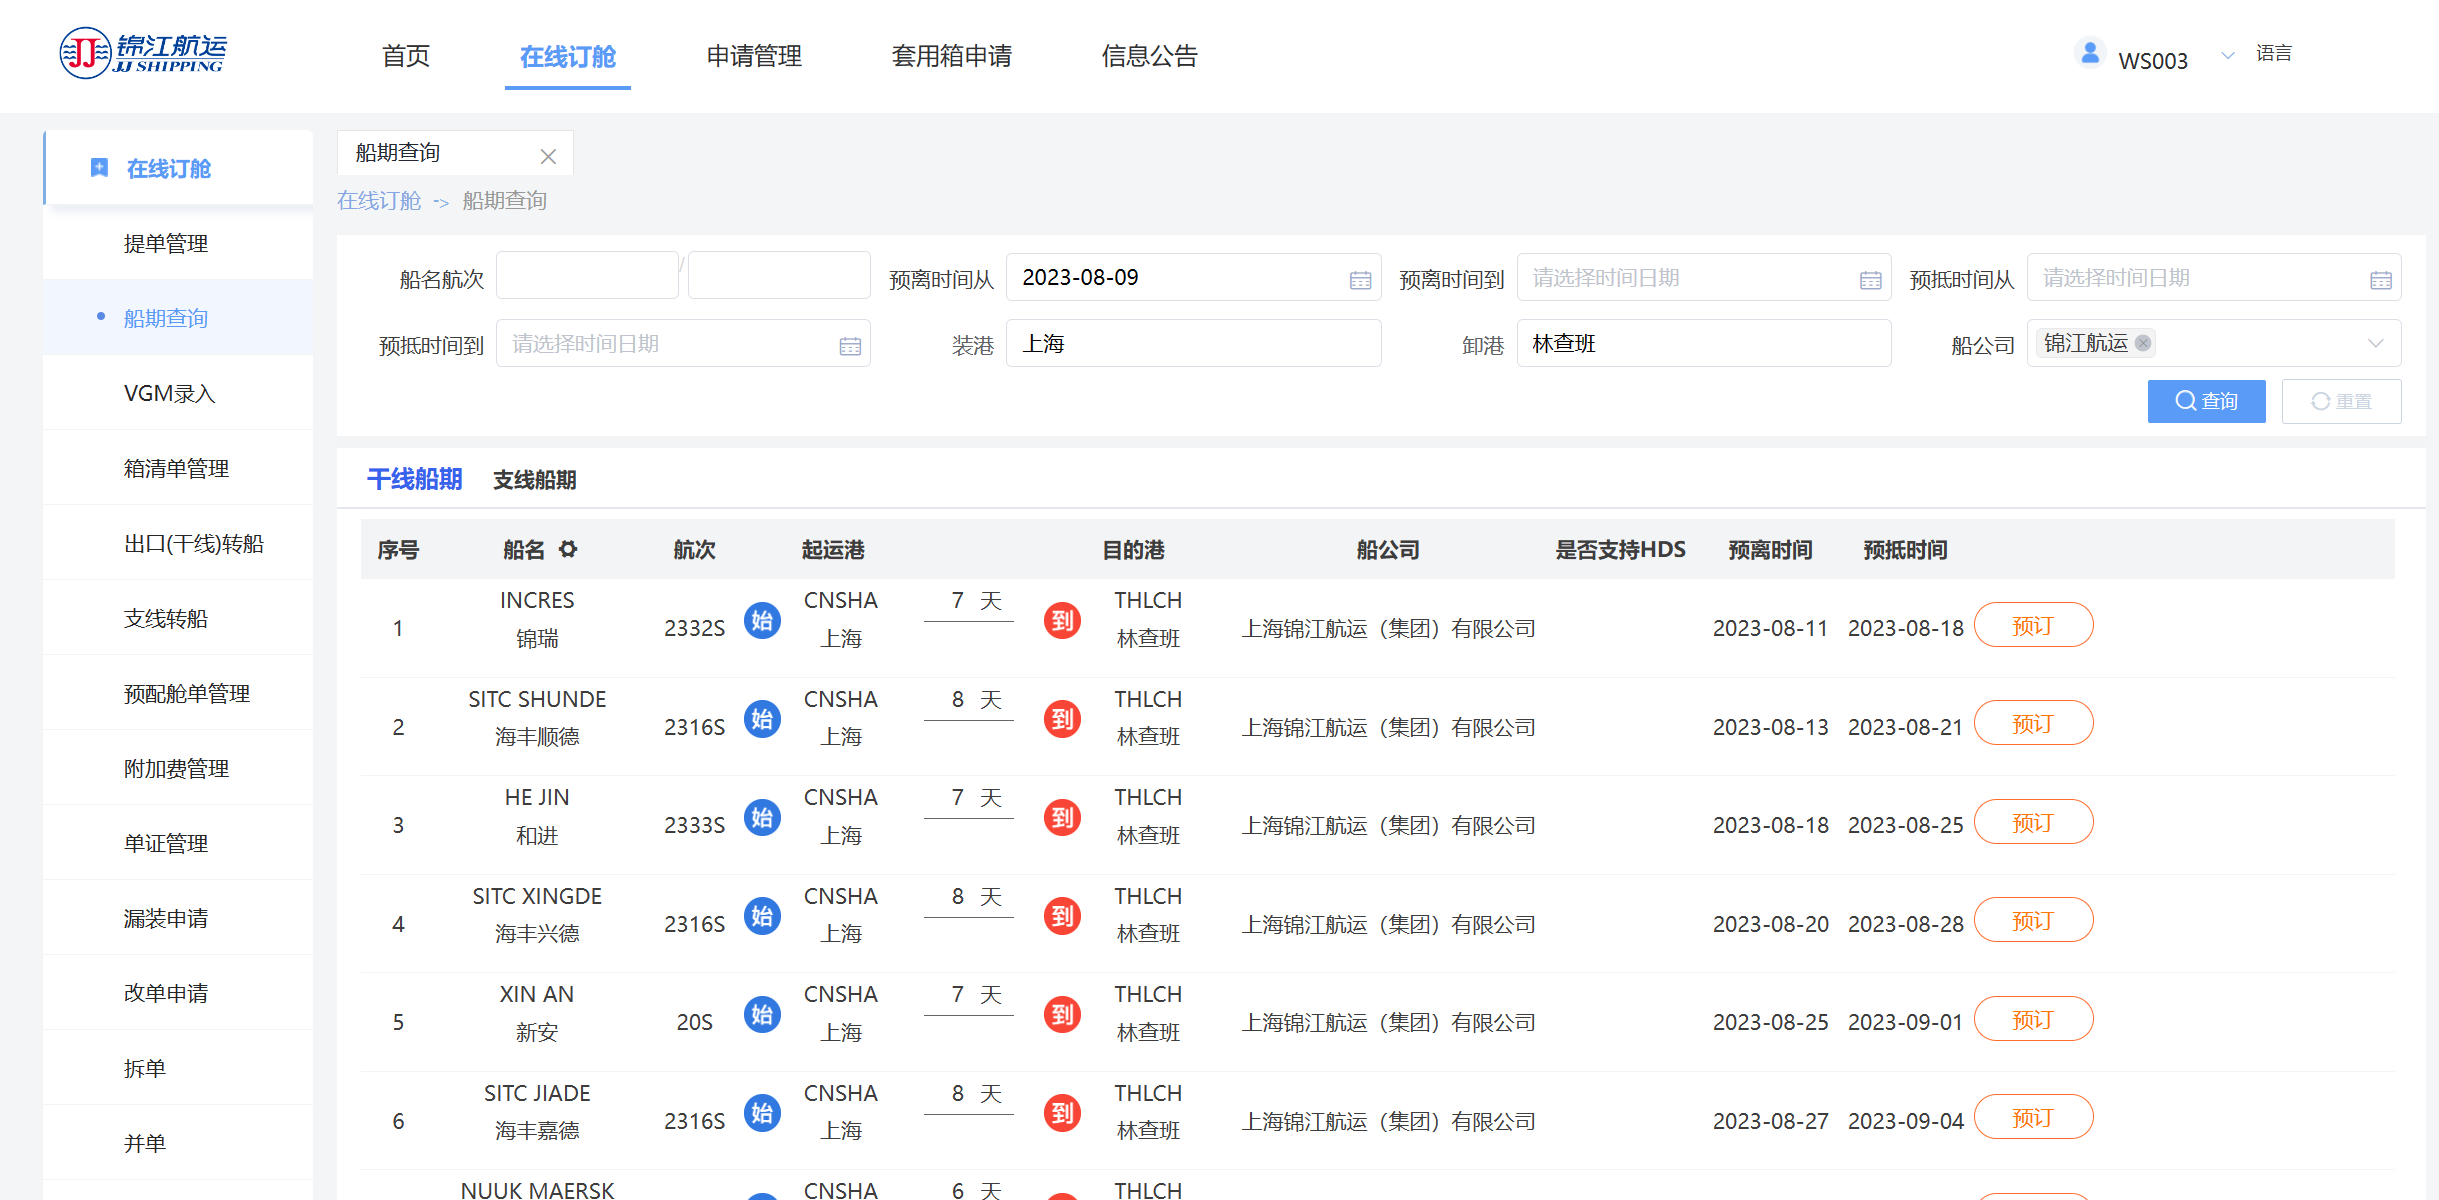Book the INCRES 2332S voyage with 预订
Viewport: 2439px width, 1200px height.
(x=2033, y=625)
